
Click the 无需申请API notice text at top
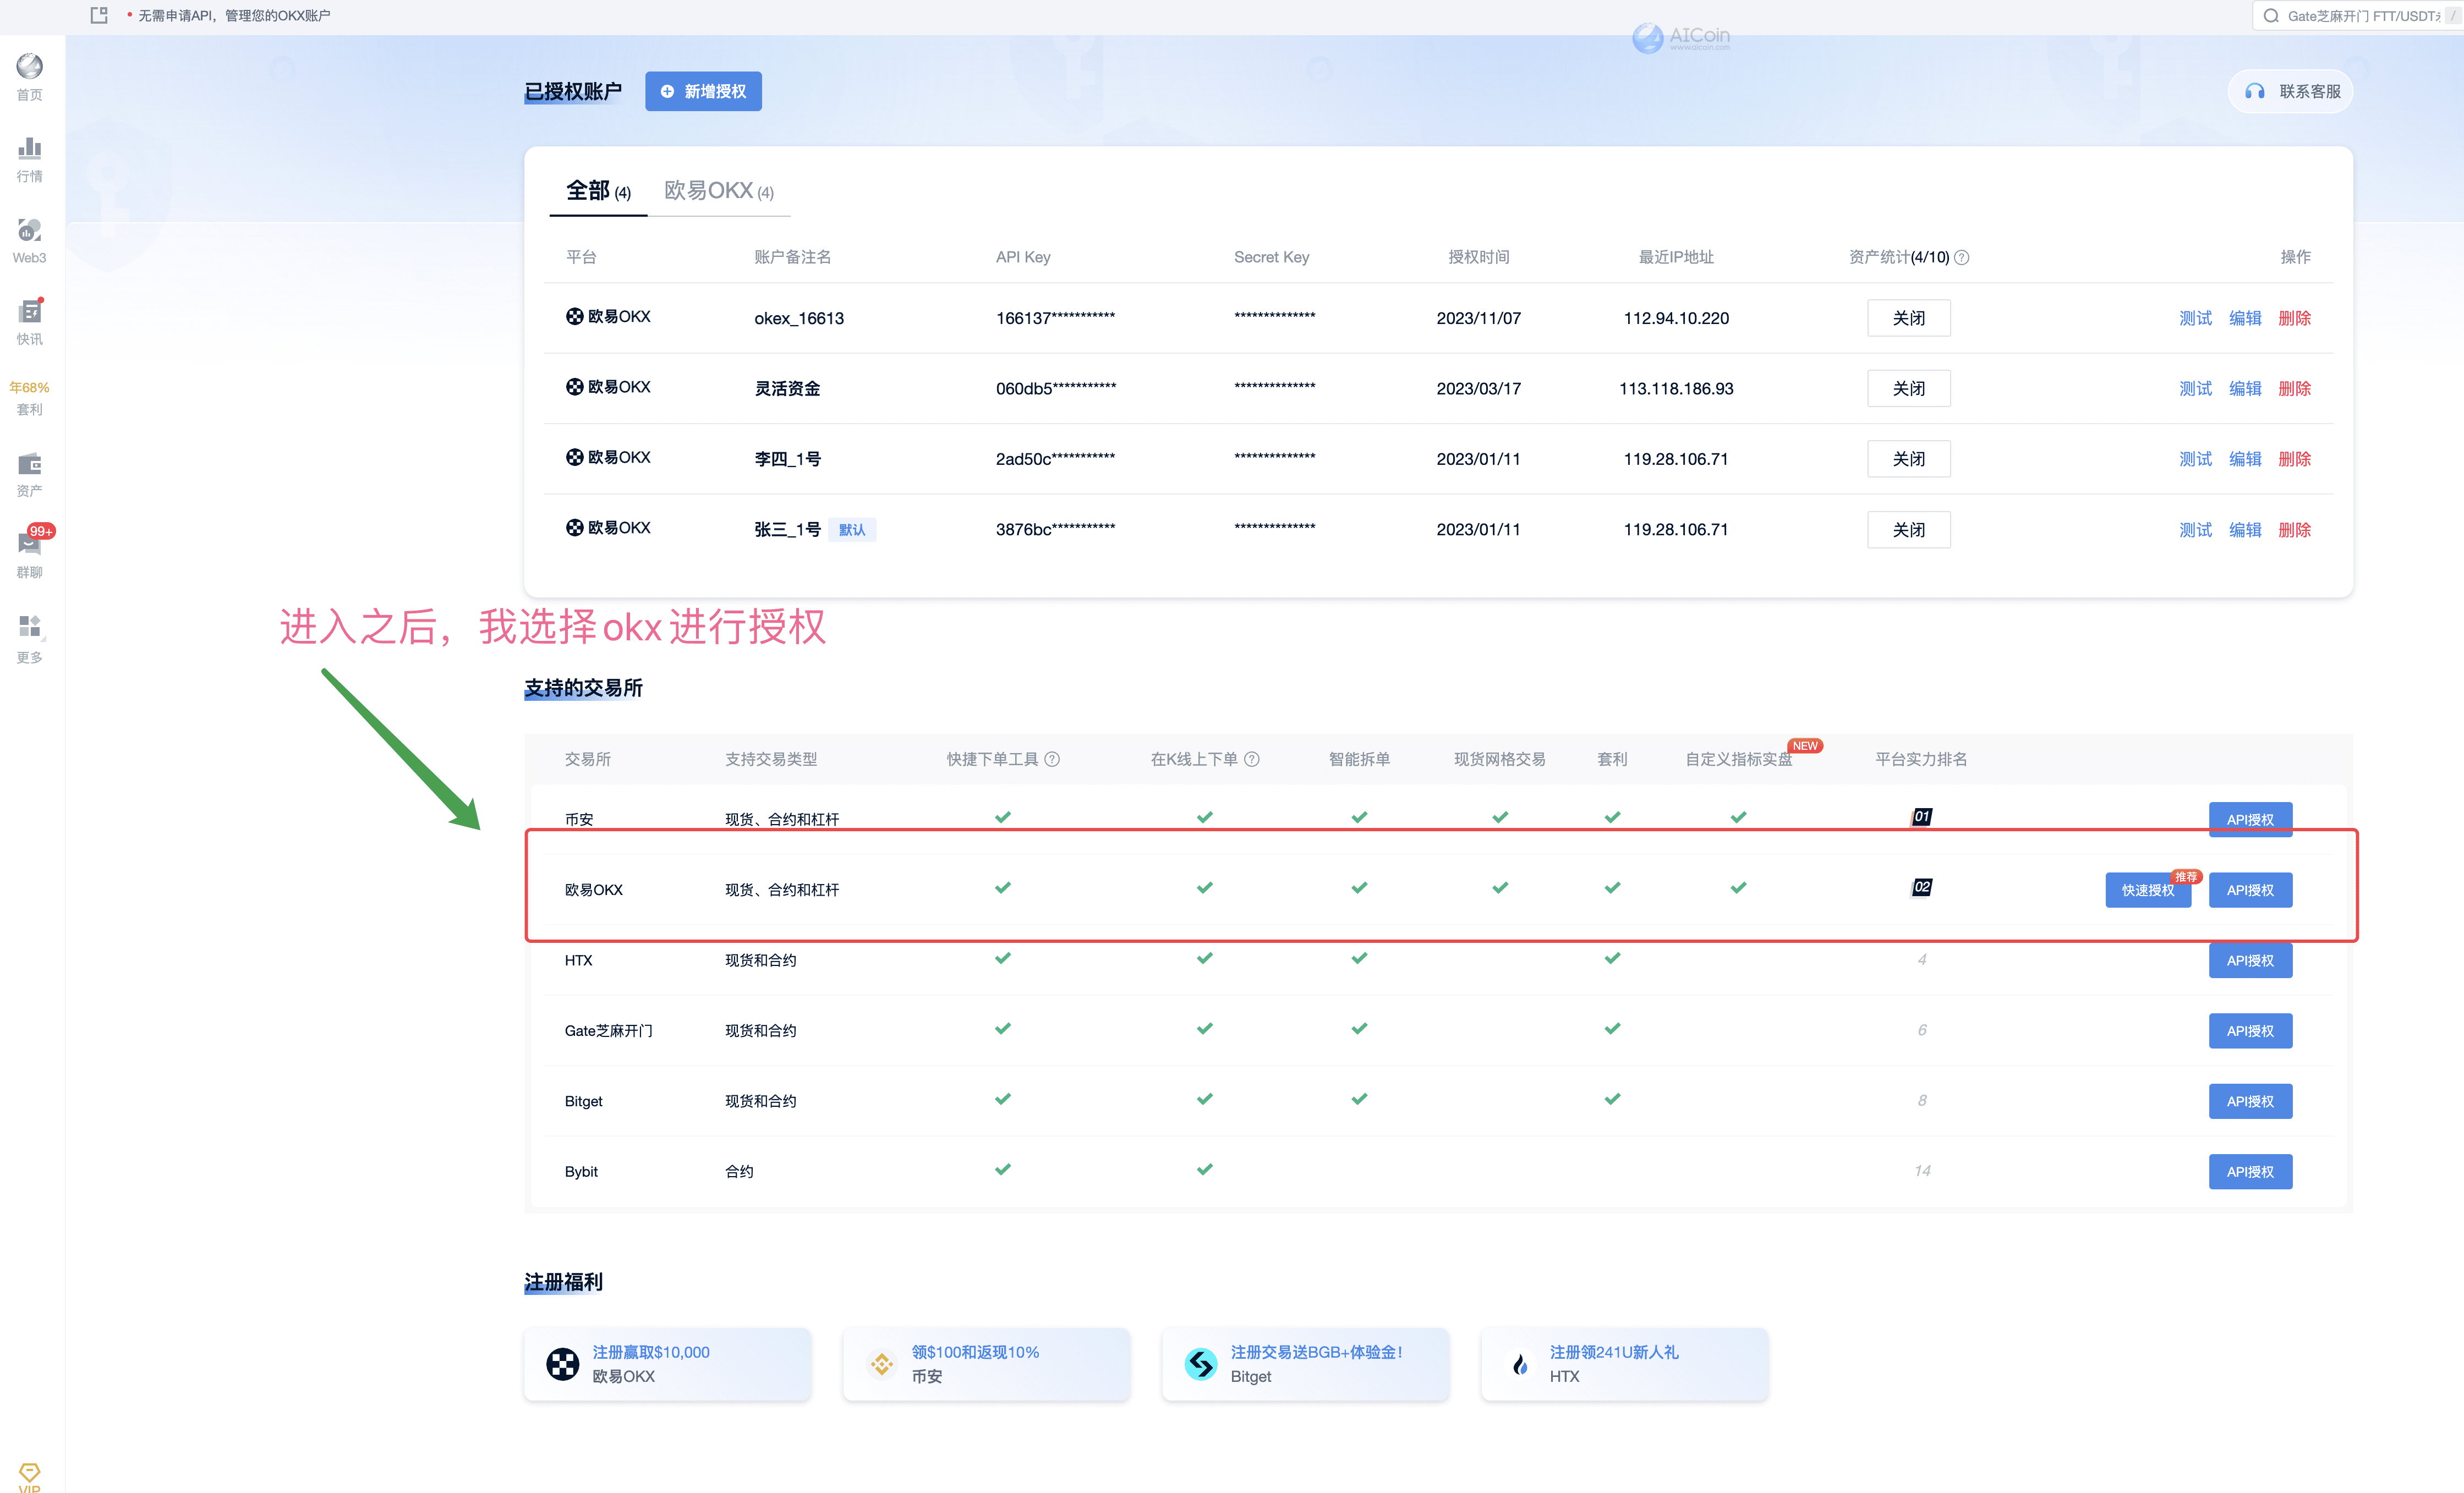point(234,15)
